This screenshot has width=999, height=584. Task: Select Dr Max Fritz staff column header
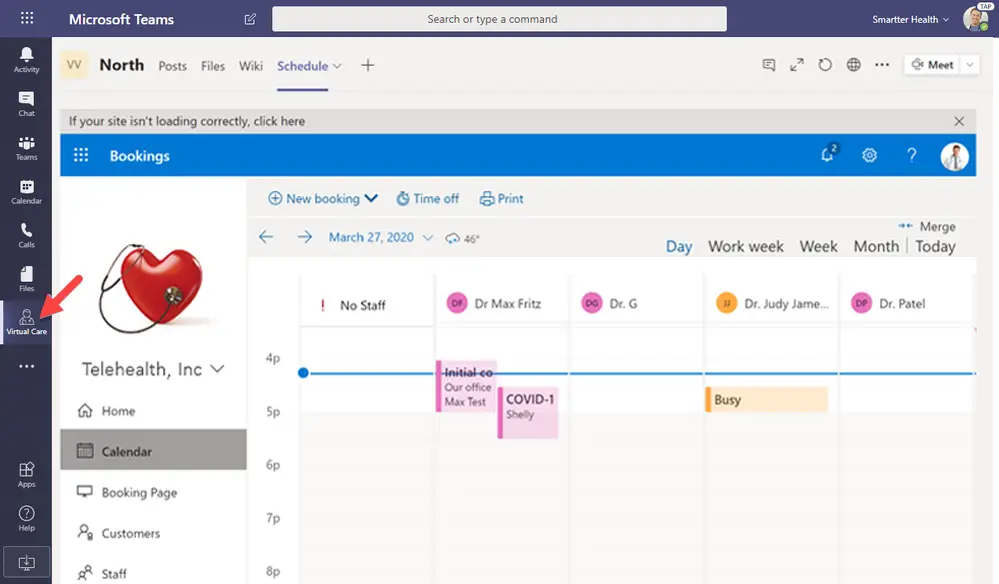click(502, 304)
